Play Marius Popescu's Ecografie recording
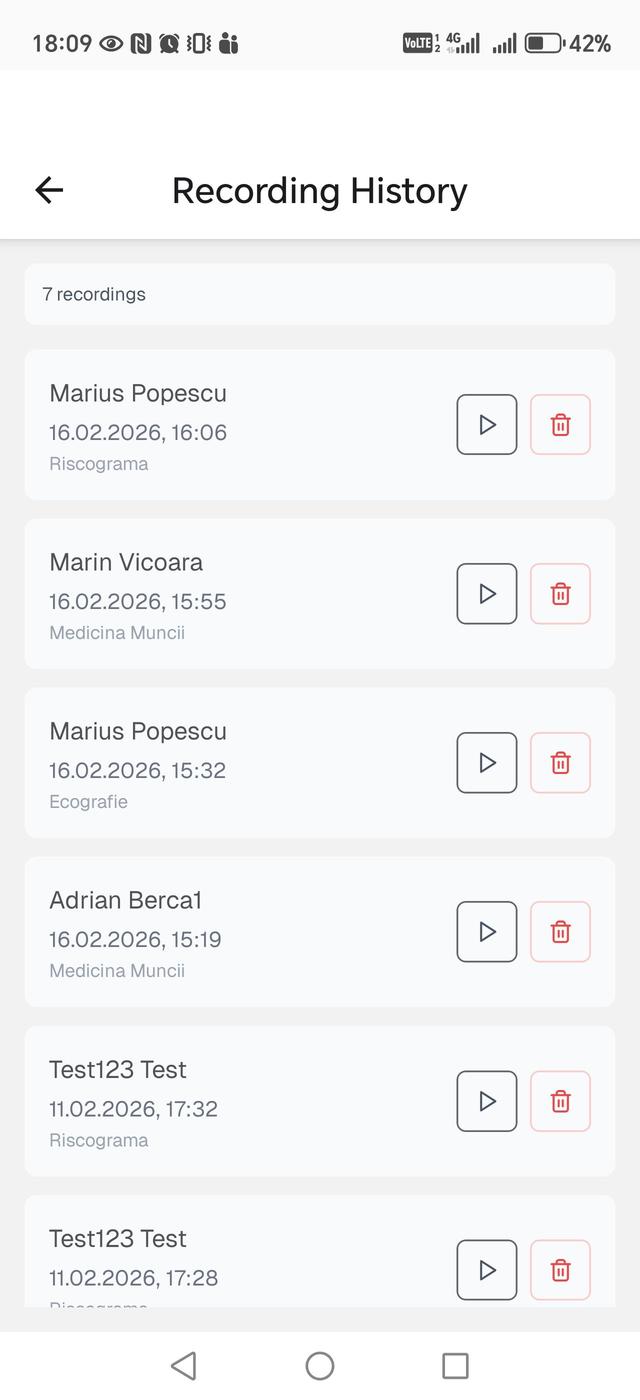This screenshot has height=1400, width=640. [x=487, y=763]
